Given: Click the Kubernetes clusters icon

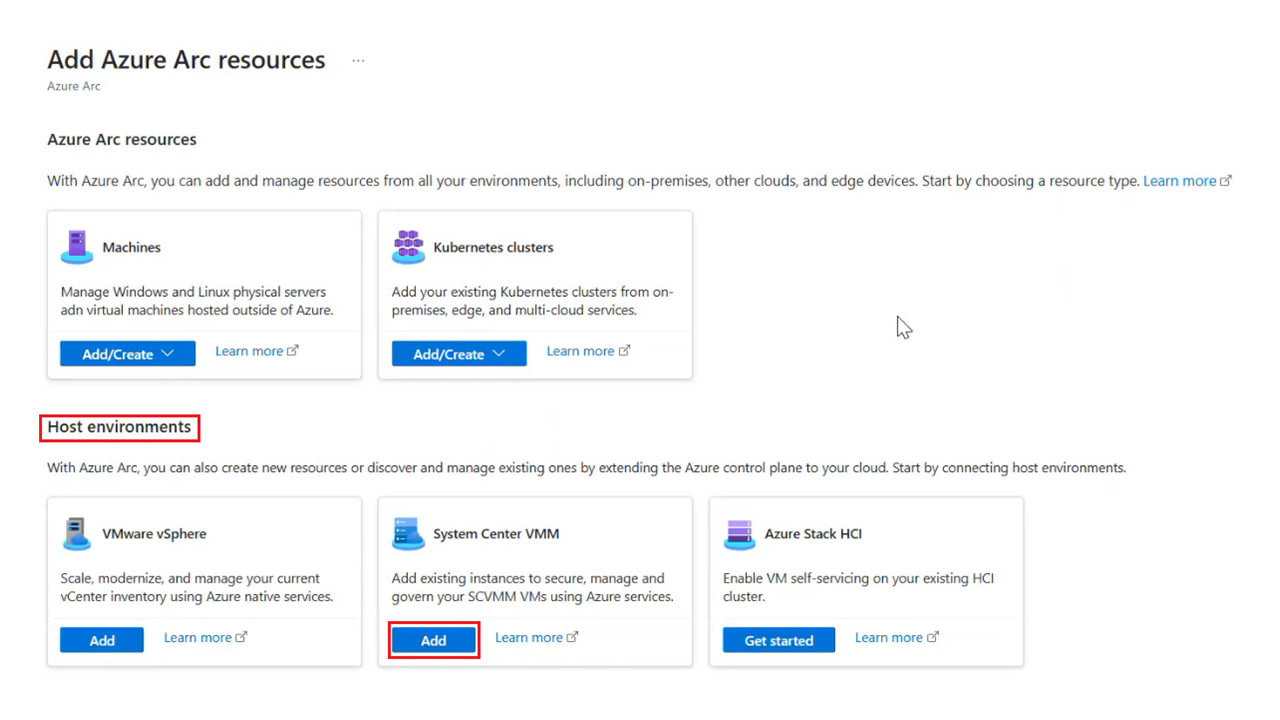Looking at the screenshot, I should tap(408, 247).
